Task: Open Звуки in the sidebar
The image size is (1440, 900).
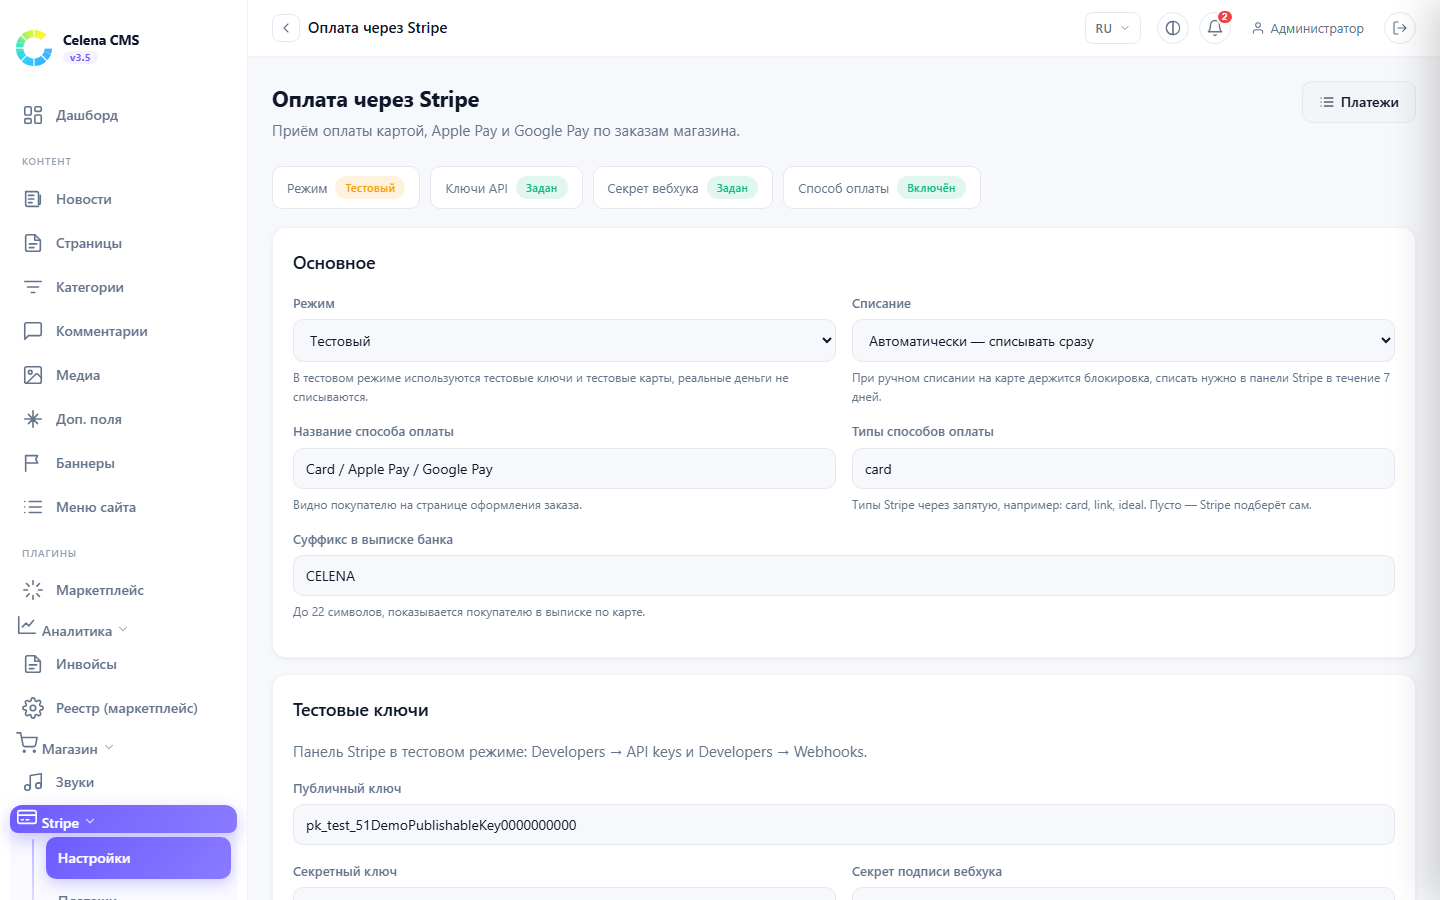Action: tap(124, 782)
